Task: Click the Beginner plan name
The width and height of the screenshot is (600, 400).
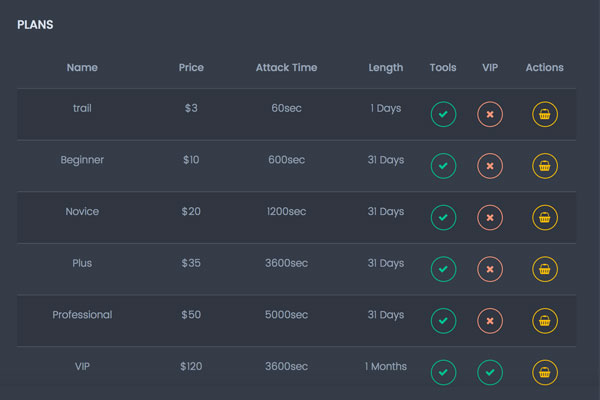Action: [82, 160]
